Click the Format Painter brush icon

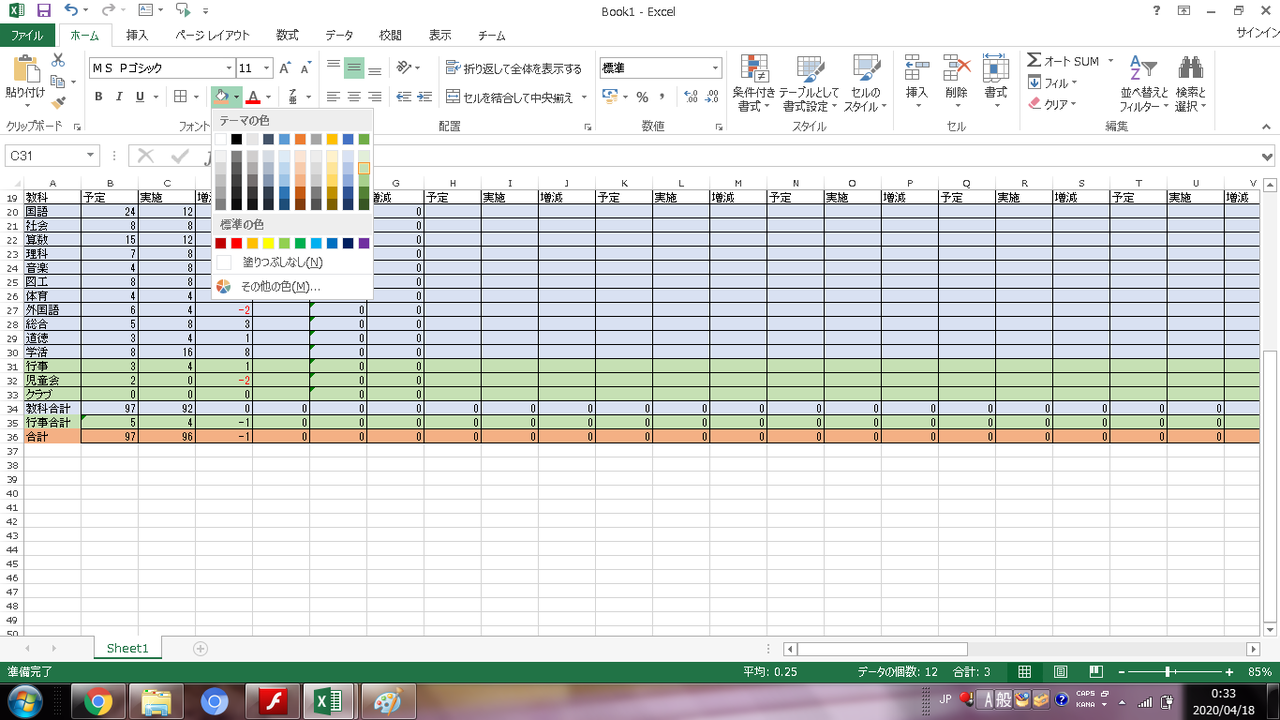(58, 102)
